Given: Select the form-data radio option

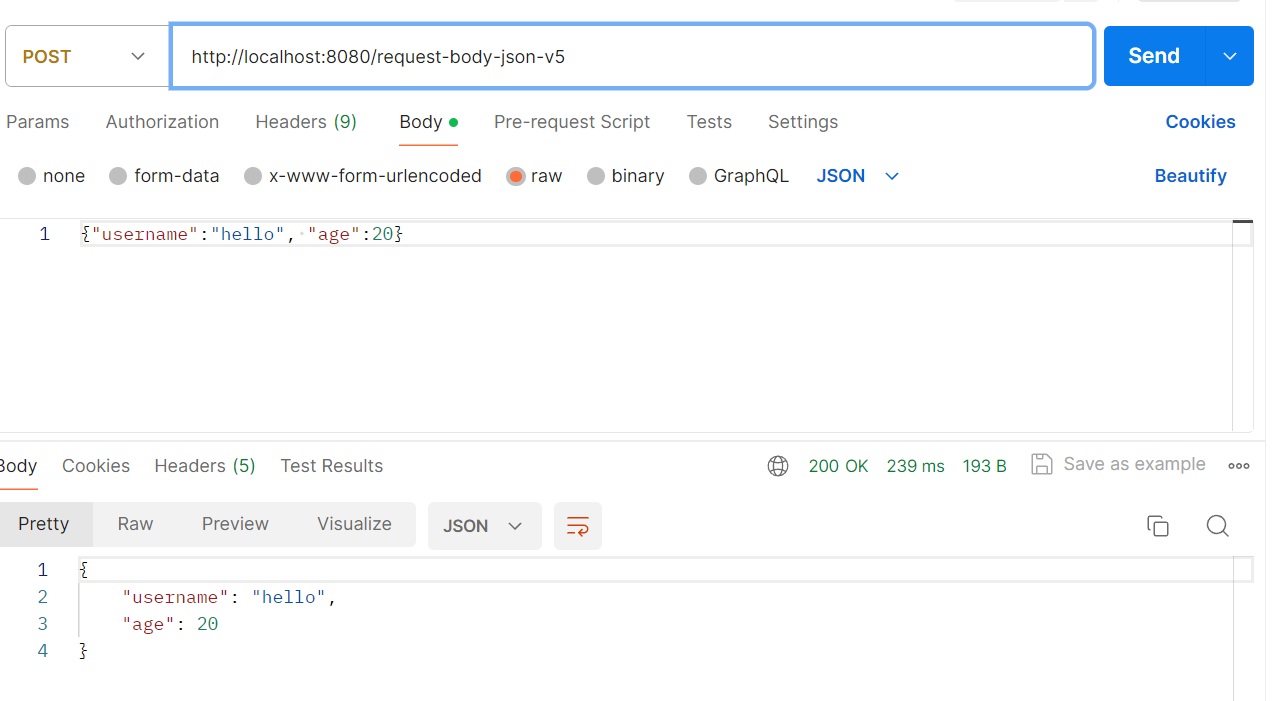Looking at the screenshot, I should click(118, 176).
